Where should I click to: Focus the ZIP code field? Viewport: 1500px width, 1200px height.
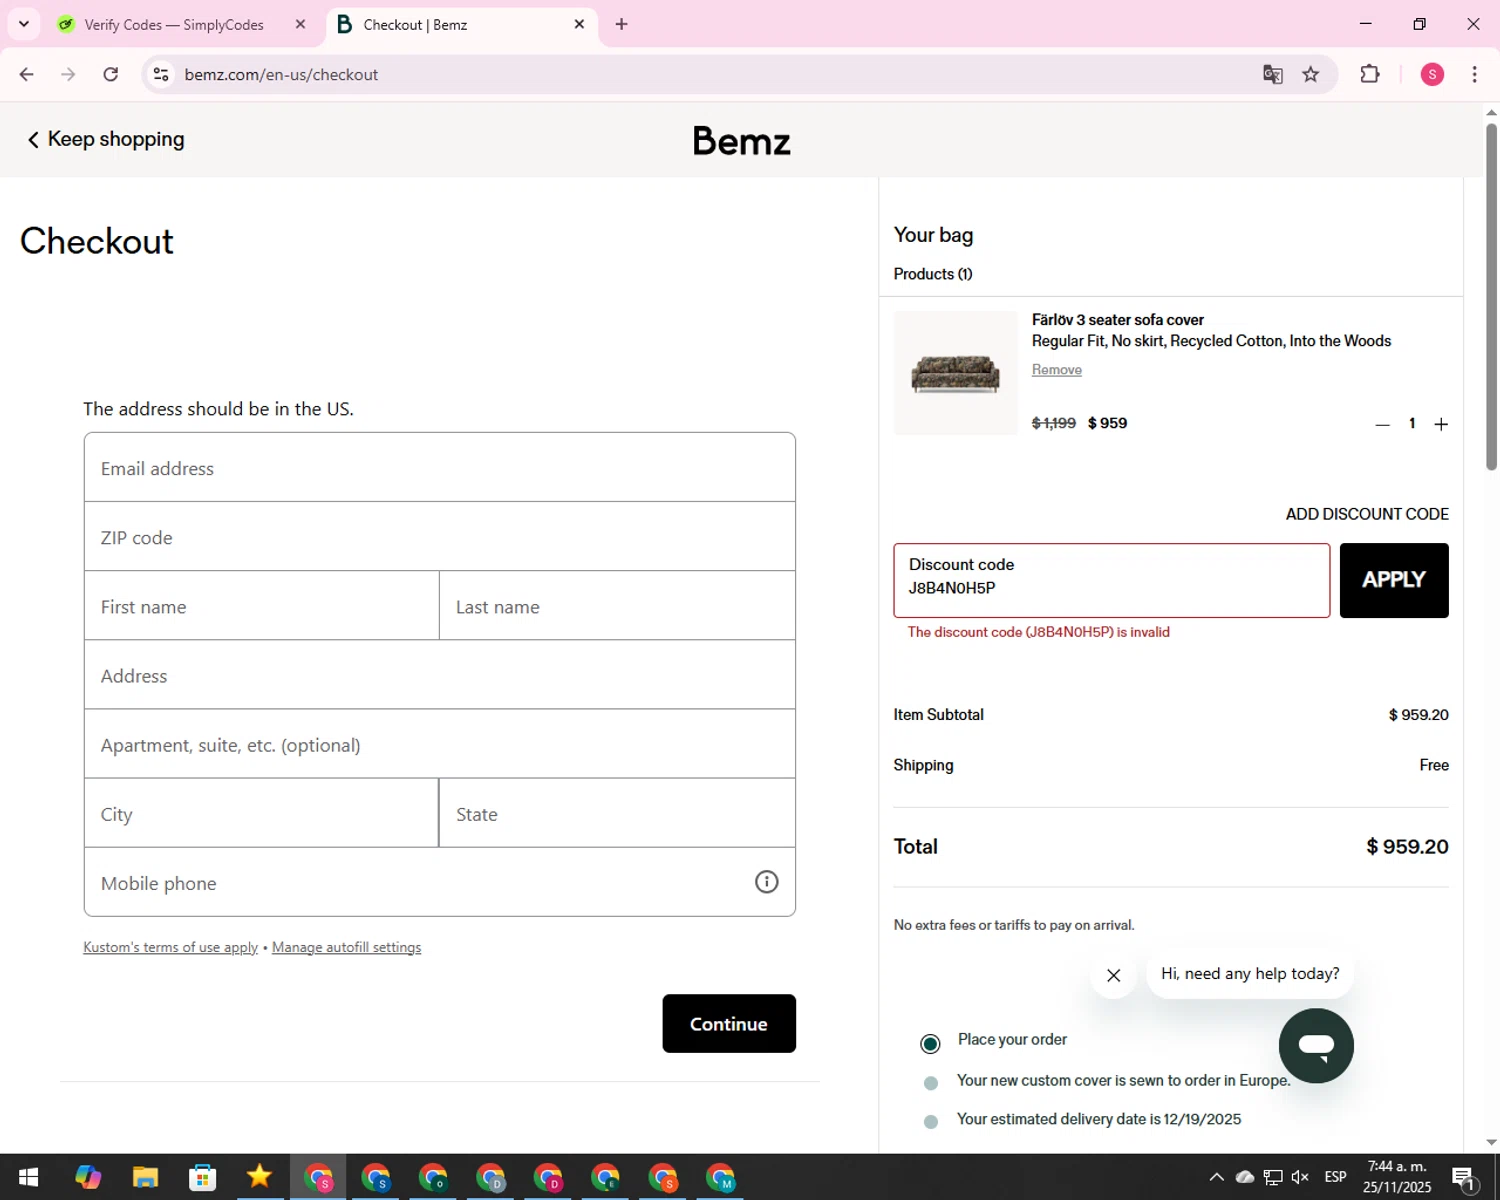click(440, 537)
